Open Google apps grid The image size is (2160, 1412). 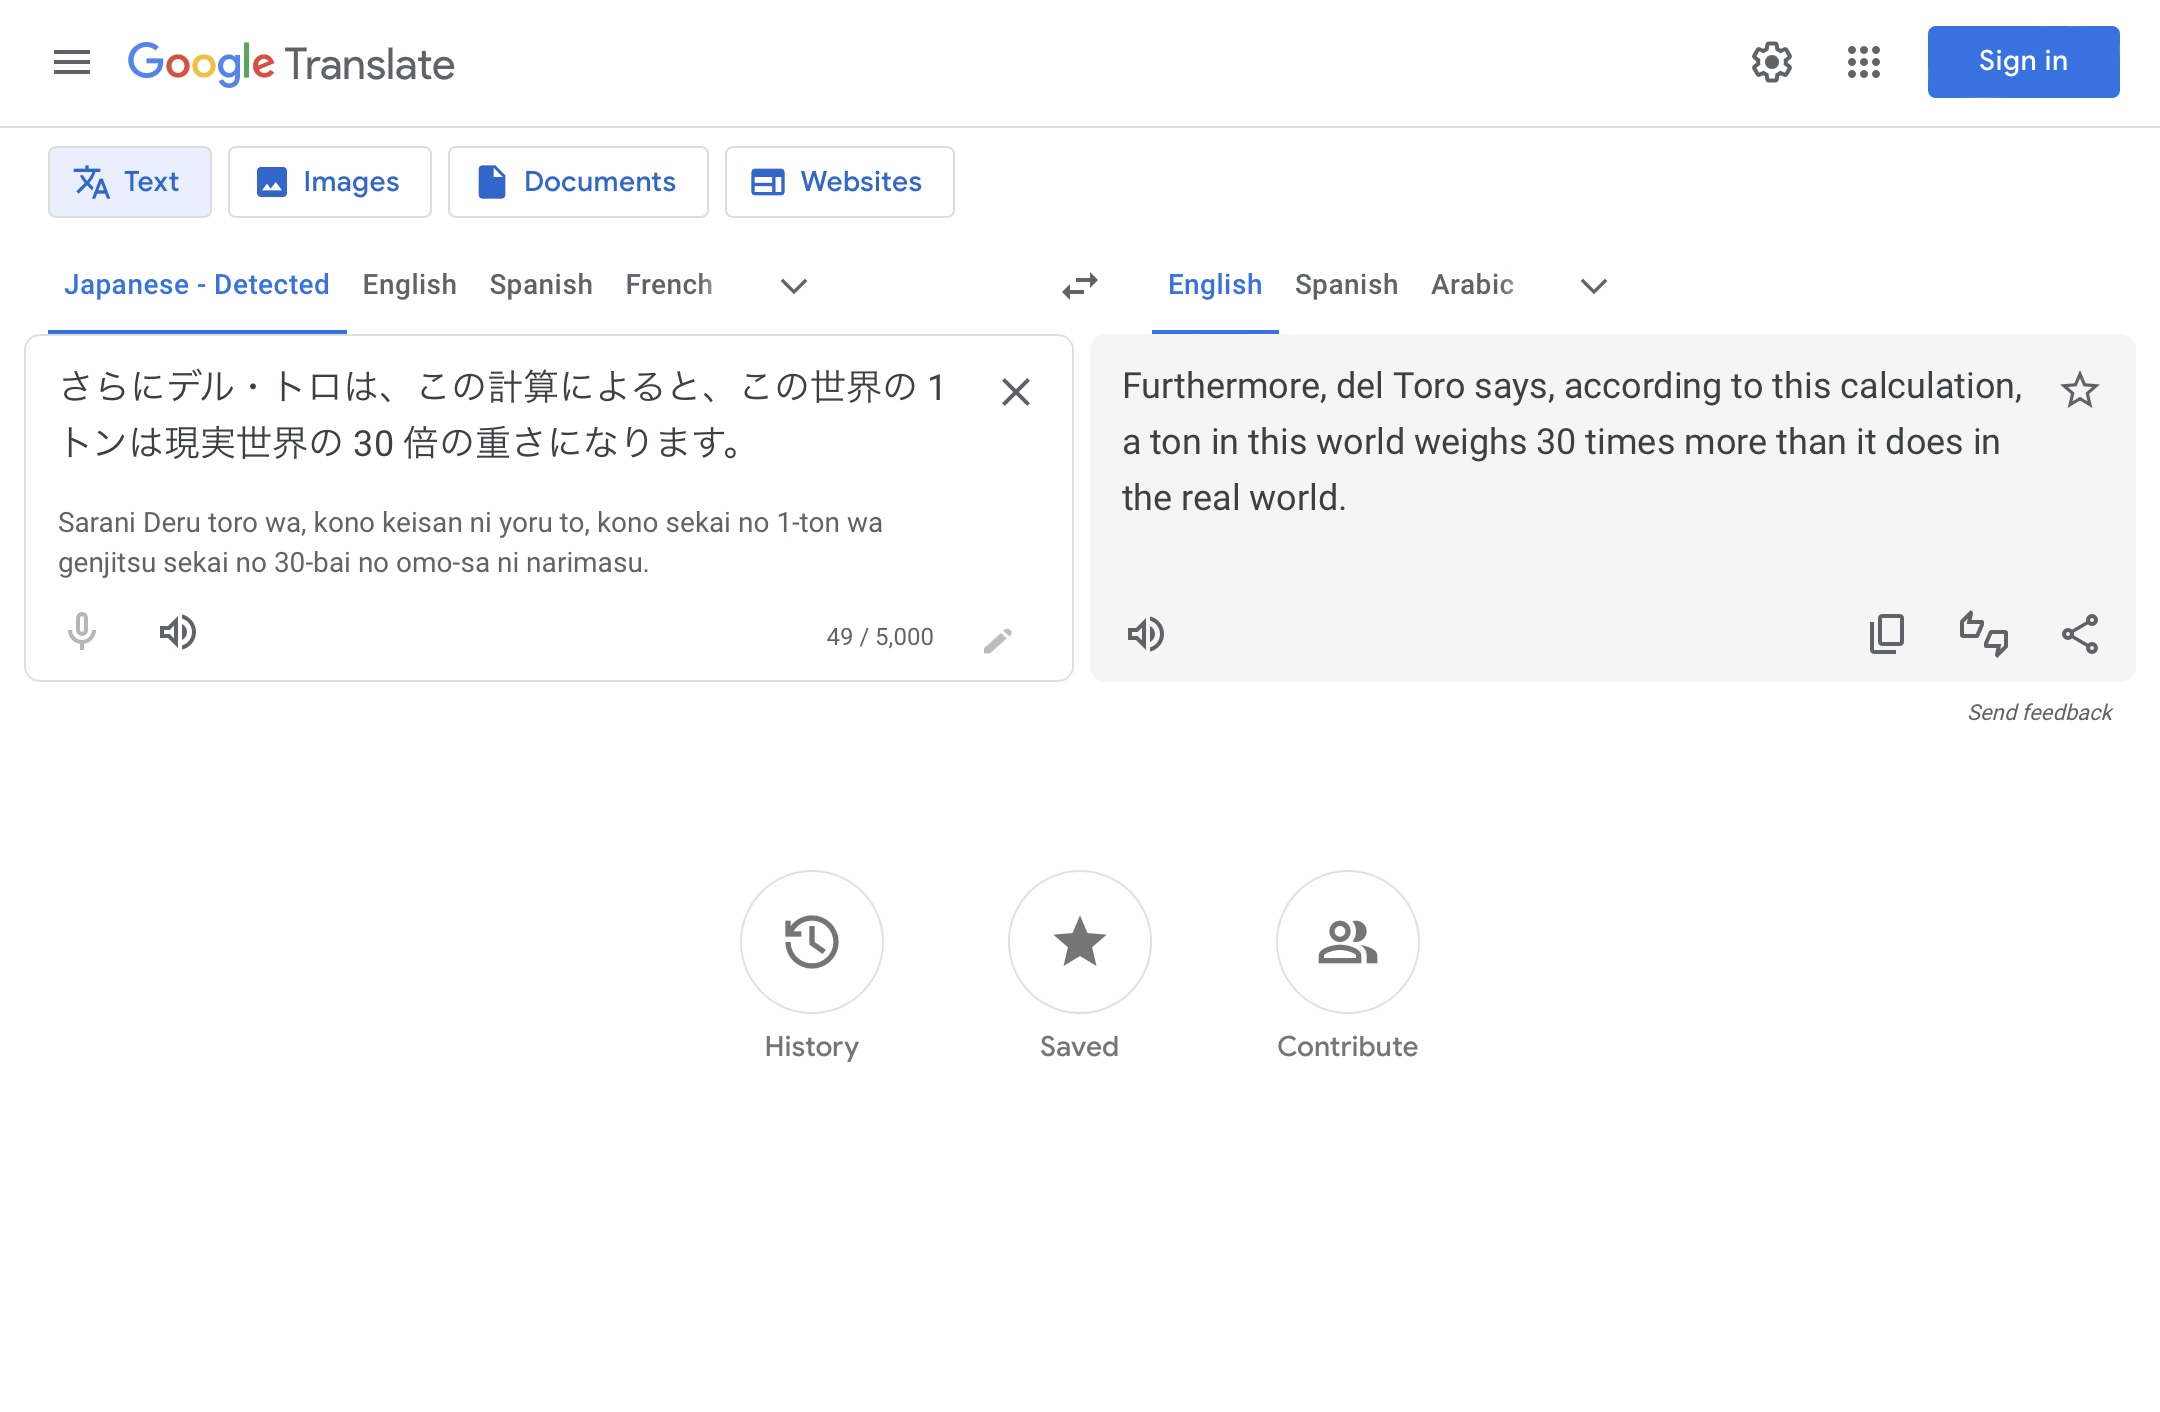(1863, 62)
